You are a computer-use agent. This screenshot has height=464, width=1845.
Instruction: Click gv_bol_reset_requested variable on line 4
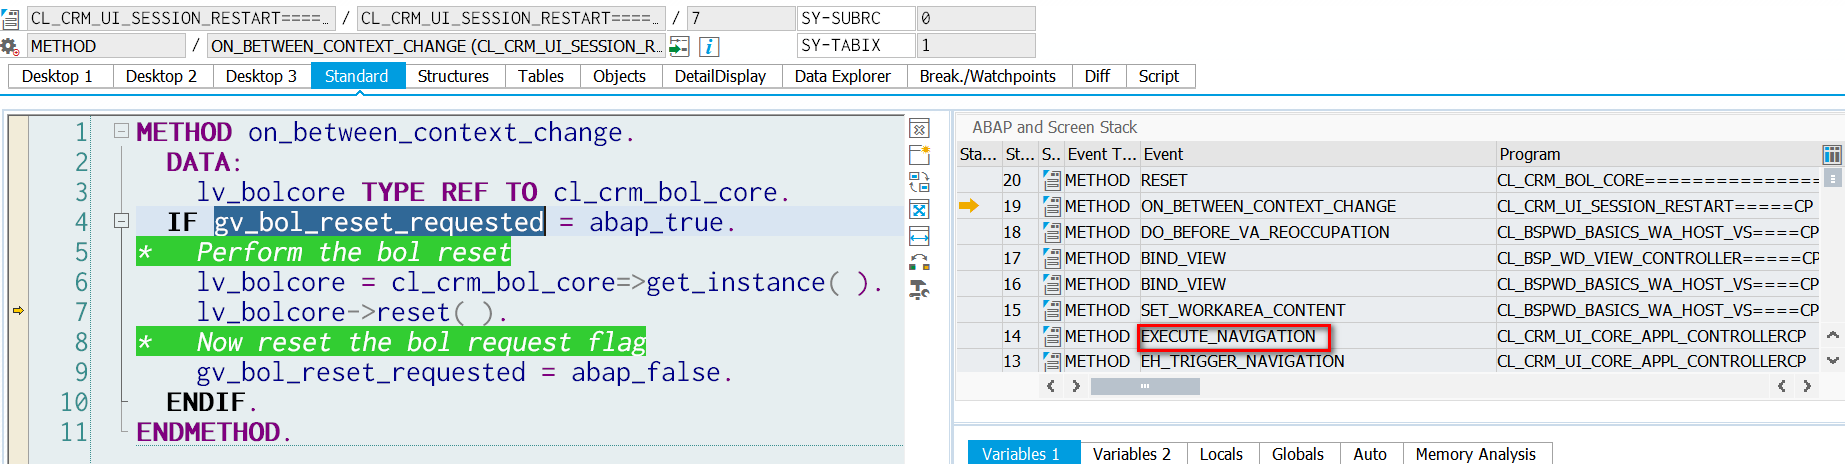(x=379, y=222)
